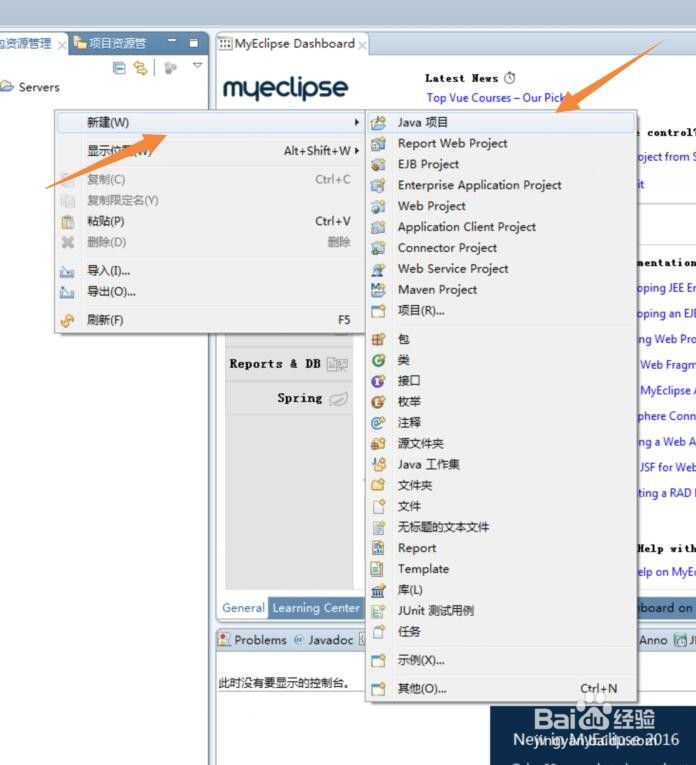Click the interface (接口) icon
The width and height of the screenshot is (696, 765).
pyautogui.click(x=378, y=381)
